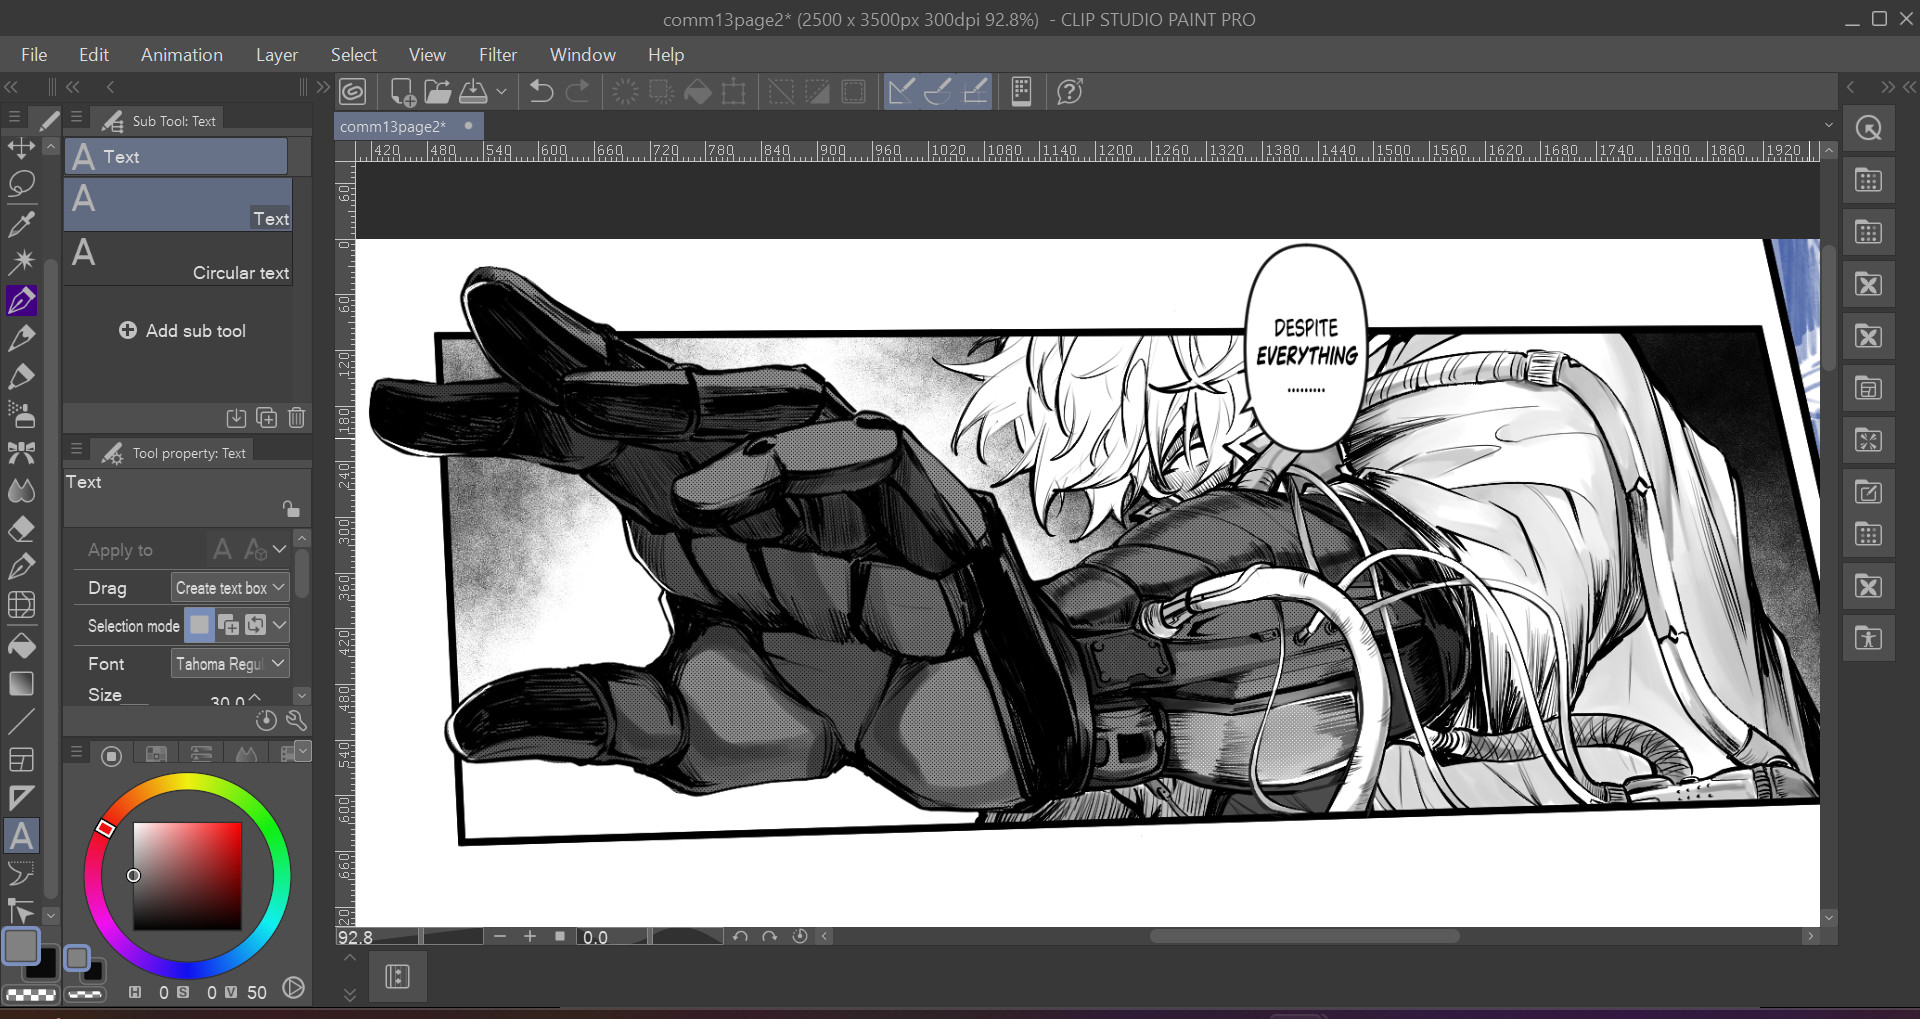The height and width of the screenshot is (1019, 1920).
Task: Select the Lasso selection tool
Action: (21, 184)
